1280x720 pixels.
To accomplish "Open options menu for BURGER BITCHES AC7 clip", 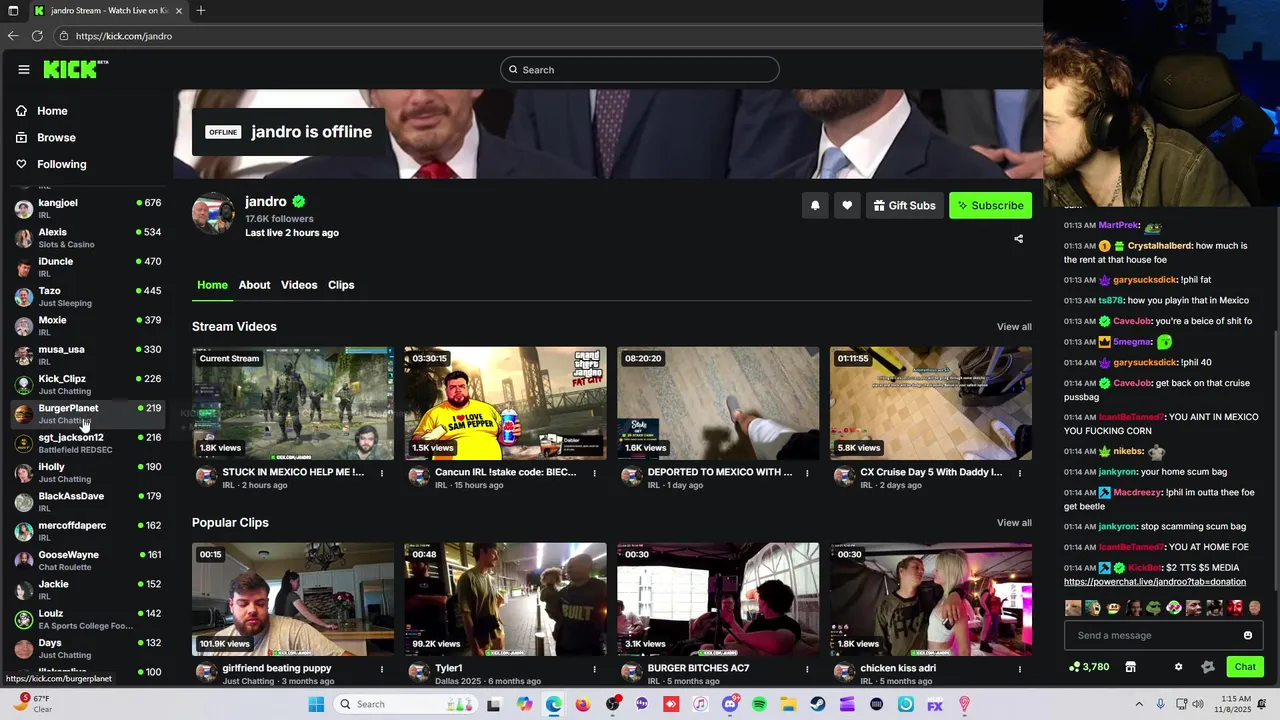I will pyautogui.click(x=807, y=669).
